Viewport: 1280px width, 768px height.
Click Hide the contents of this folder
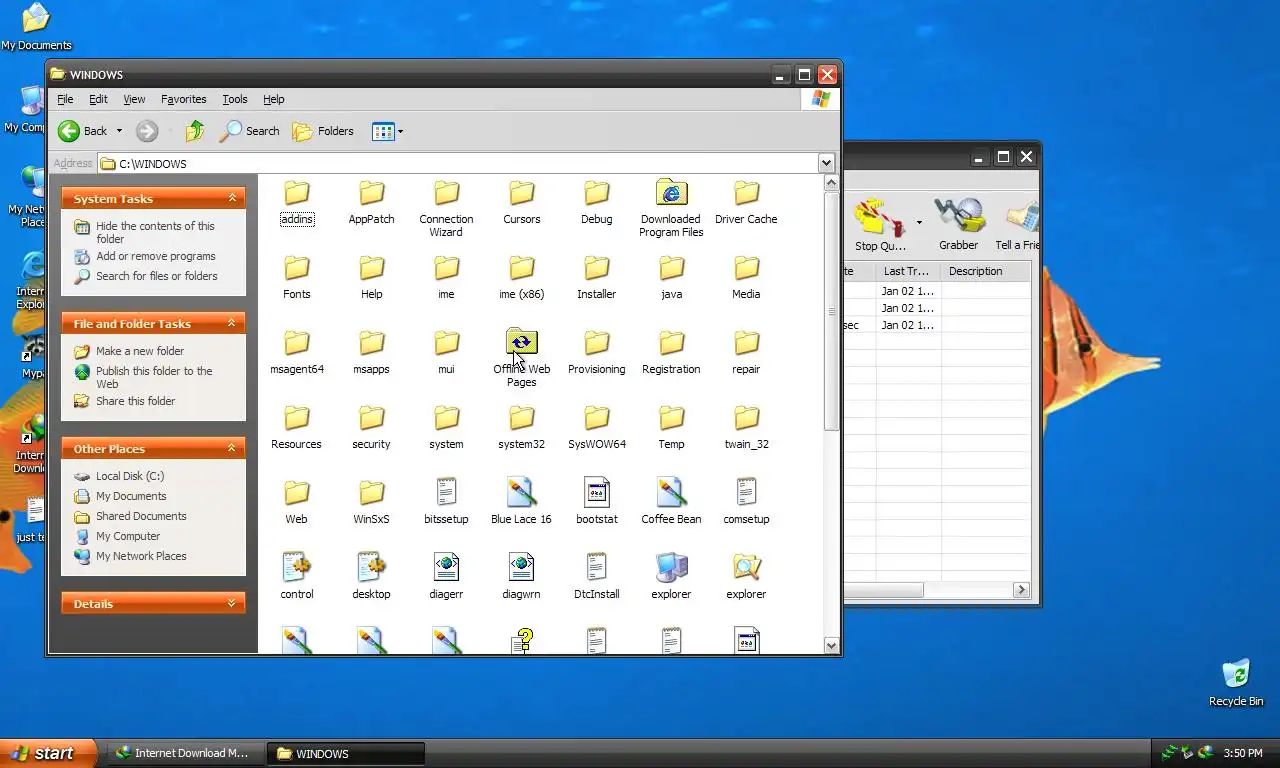pyautogui.click(x=155, y=232)
